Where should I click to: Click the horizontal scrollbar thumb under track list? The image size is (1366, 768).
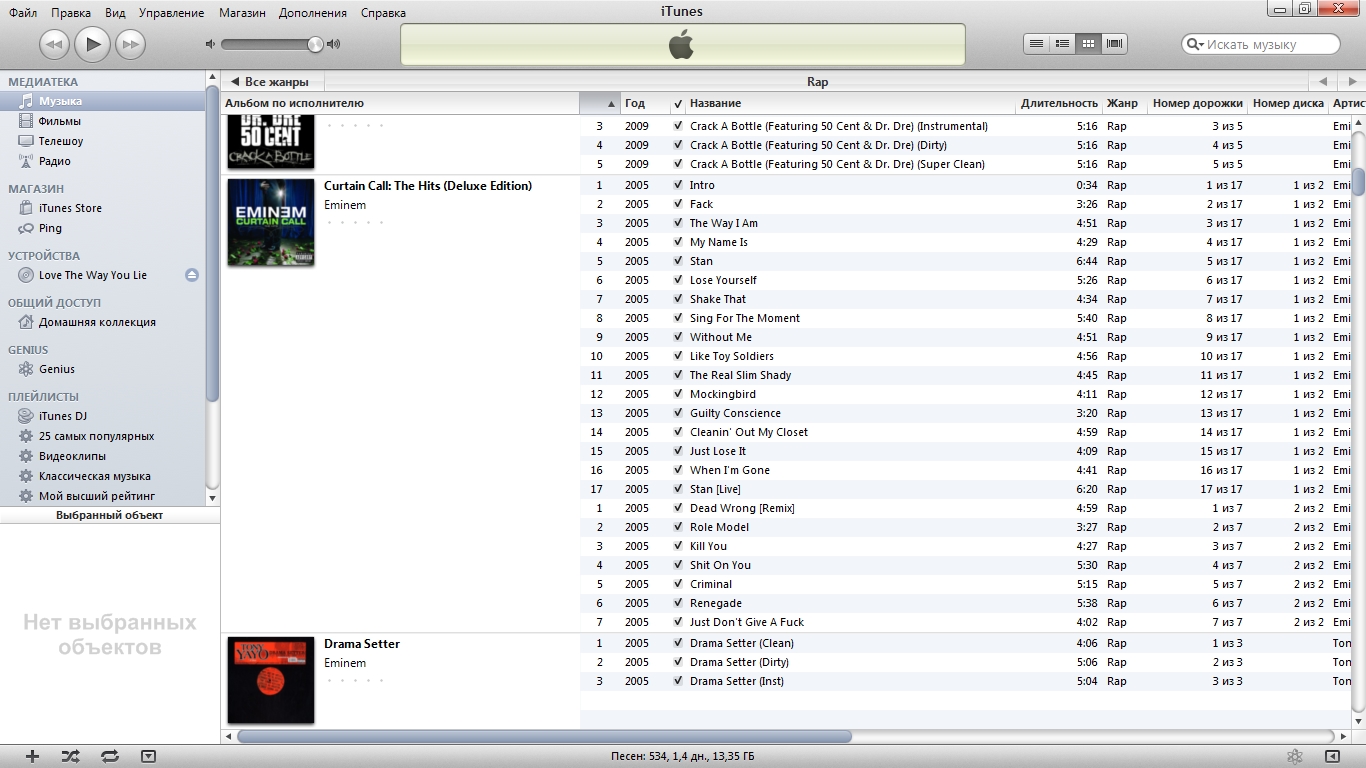click(x=544, y=736)
